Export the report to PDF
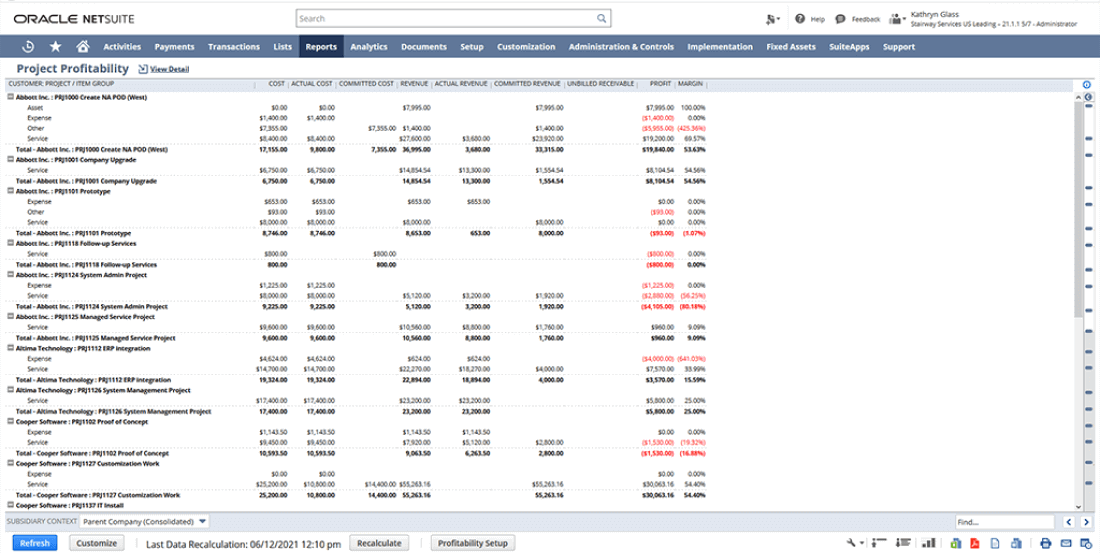This screenshot has width=1100, height=559. pyautogui.click(x=973, y=543)
